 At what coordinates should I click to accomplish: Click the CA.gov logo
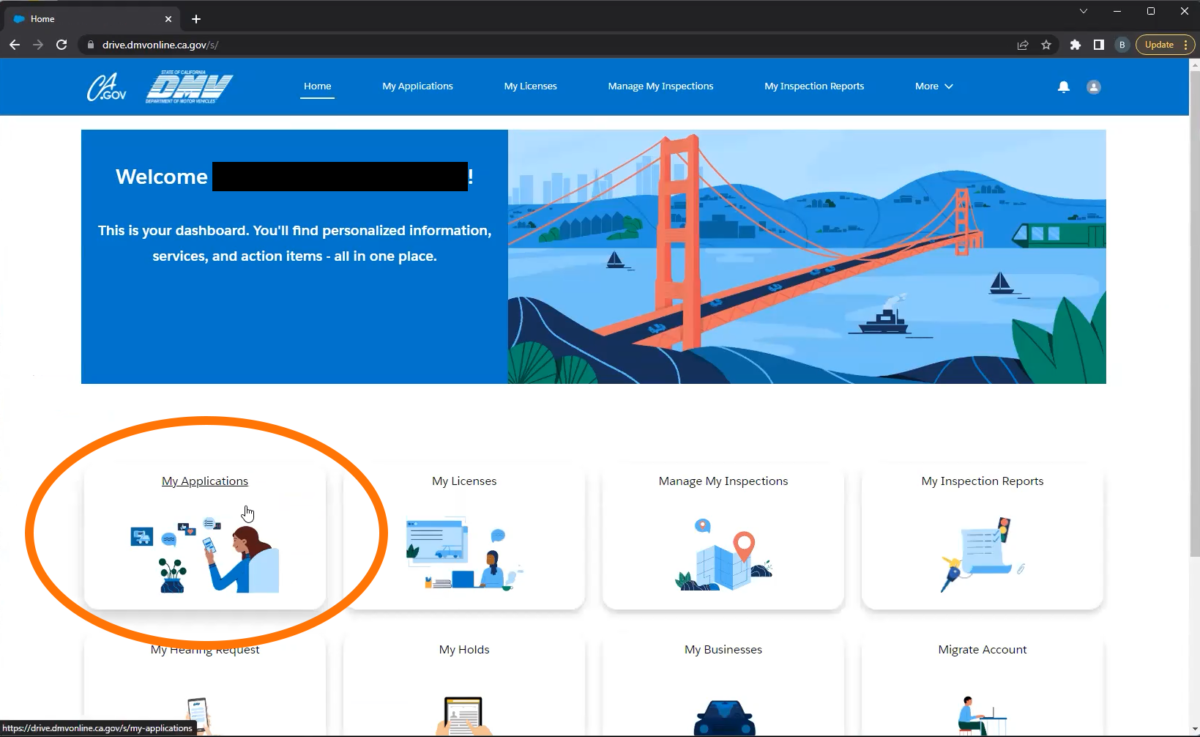pos(106,86)
